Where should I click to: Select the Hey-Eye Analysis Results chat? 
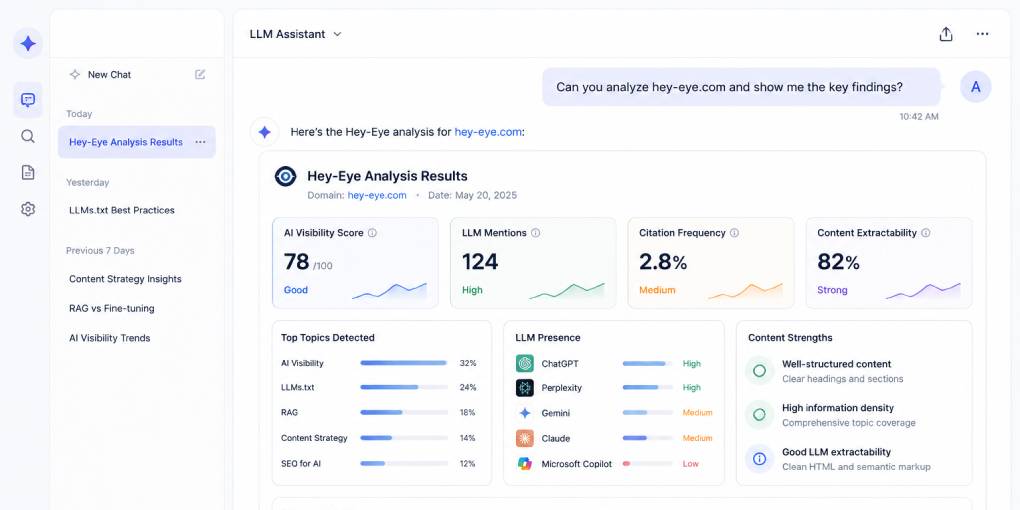click(x=137, y=142)
